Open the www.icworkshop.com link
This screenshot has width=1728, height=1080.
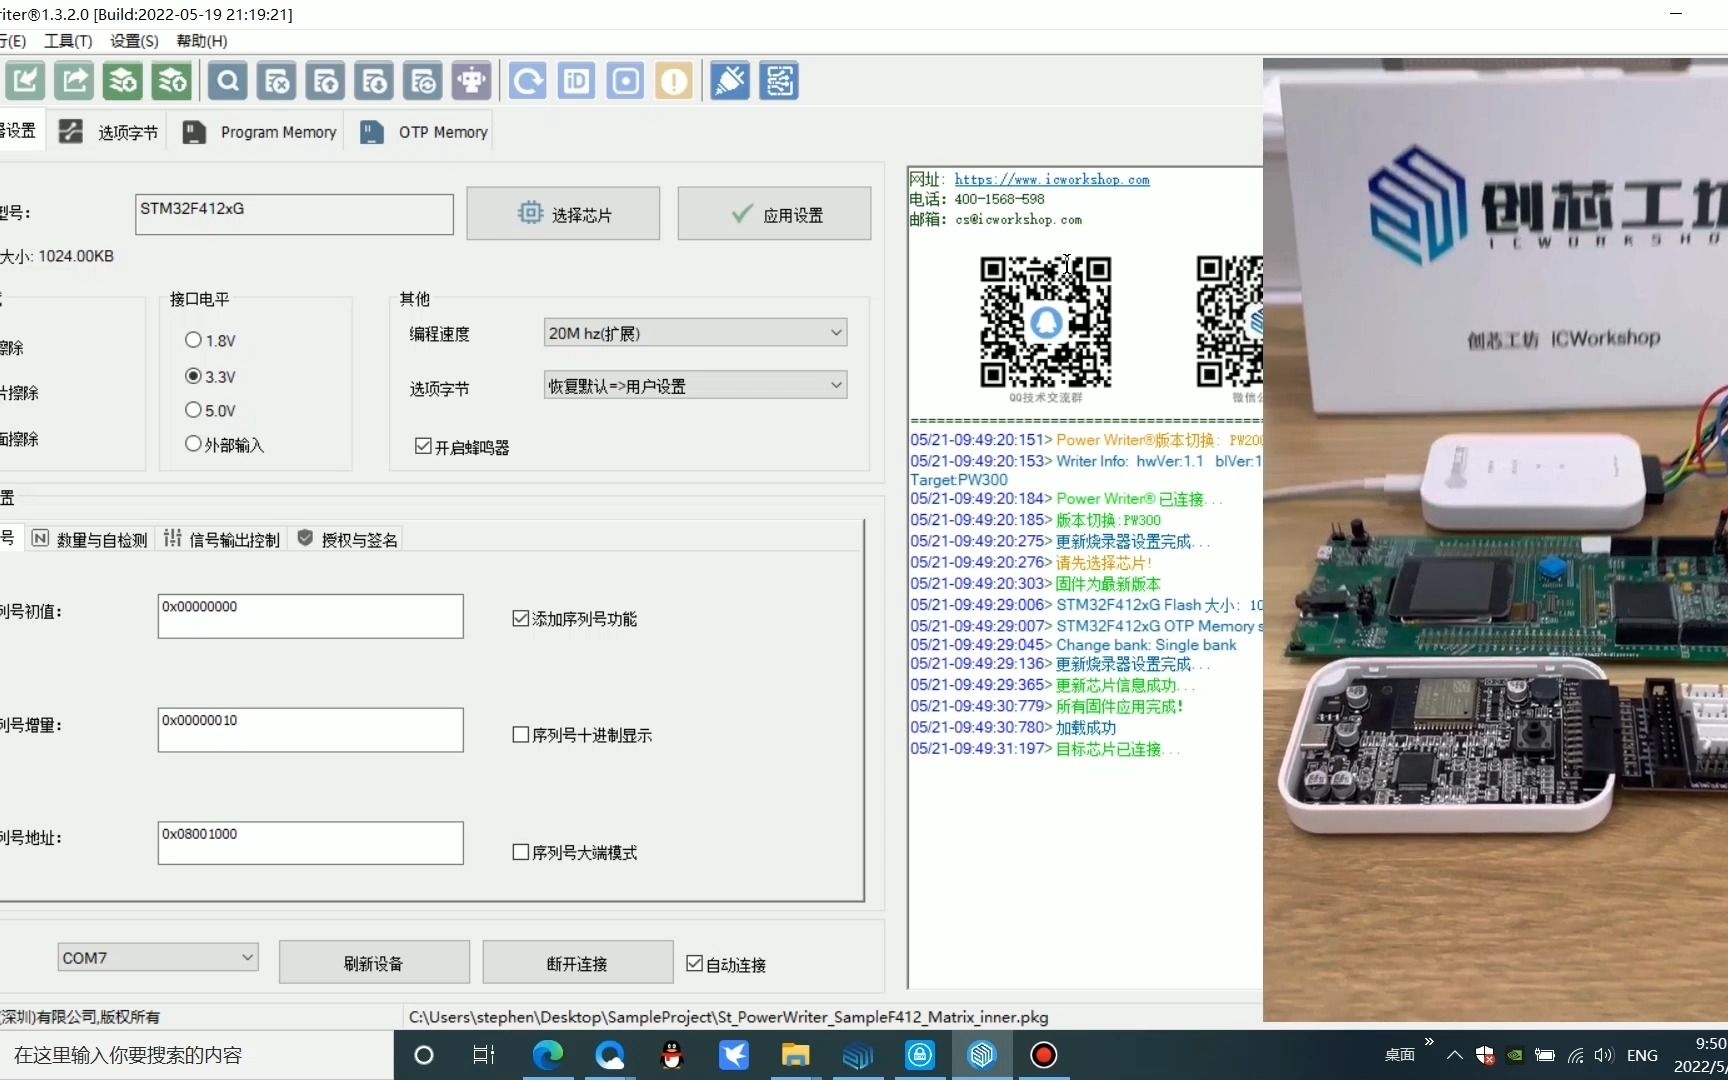tap(1052, 180)
